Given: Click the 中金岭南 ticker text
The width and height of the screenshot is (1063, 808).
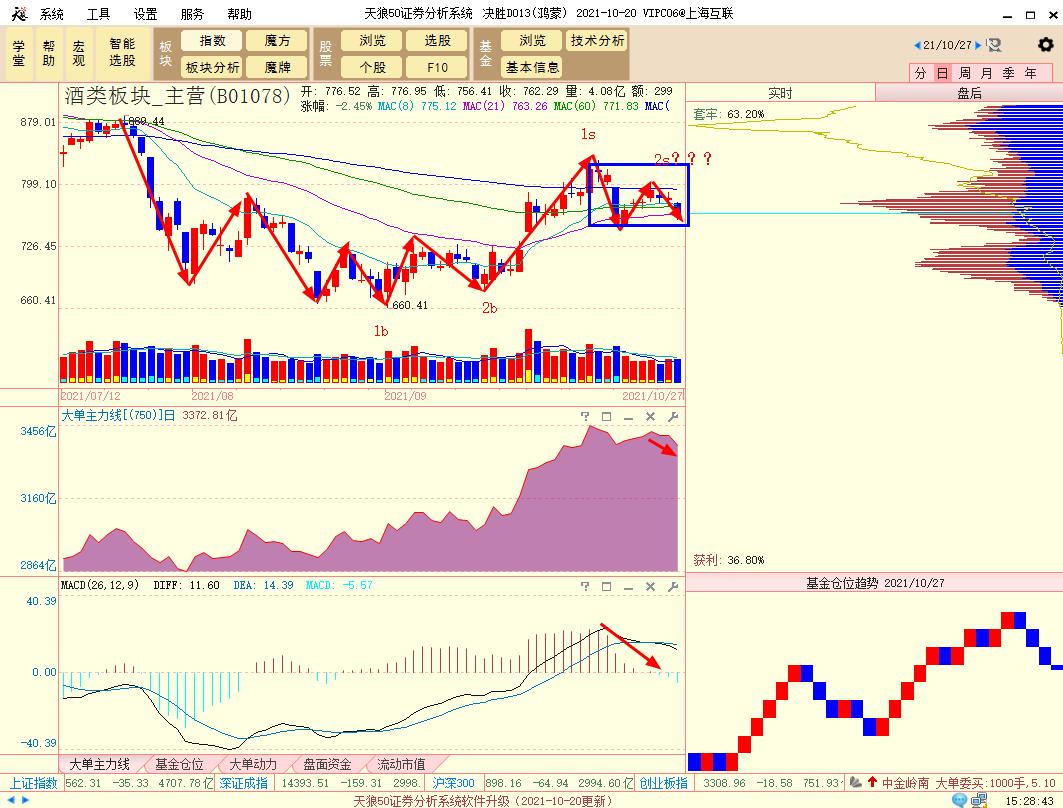Looking at the screenshot, I should [905, 783].
